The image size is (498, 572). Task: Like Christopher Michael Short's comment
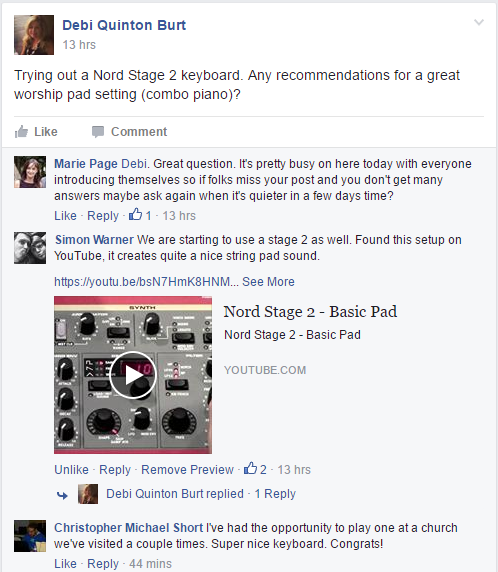pos(65,564)
